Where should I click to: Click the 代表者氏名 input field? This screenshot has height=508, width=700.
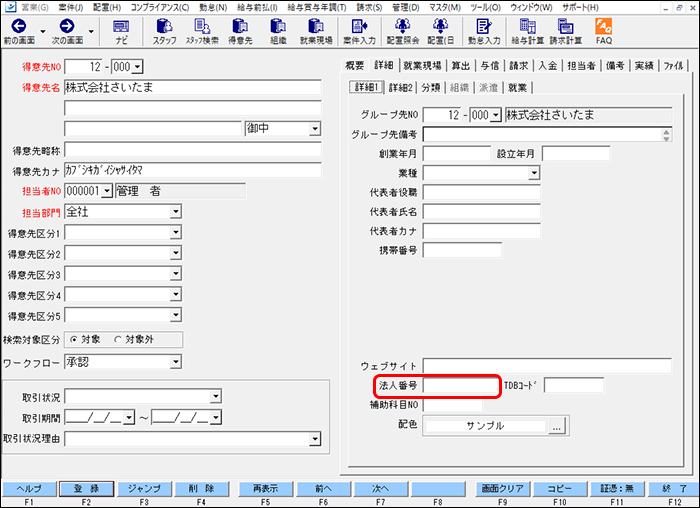481,212
